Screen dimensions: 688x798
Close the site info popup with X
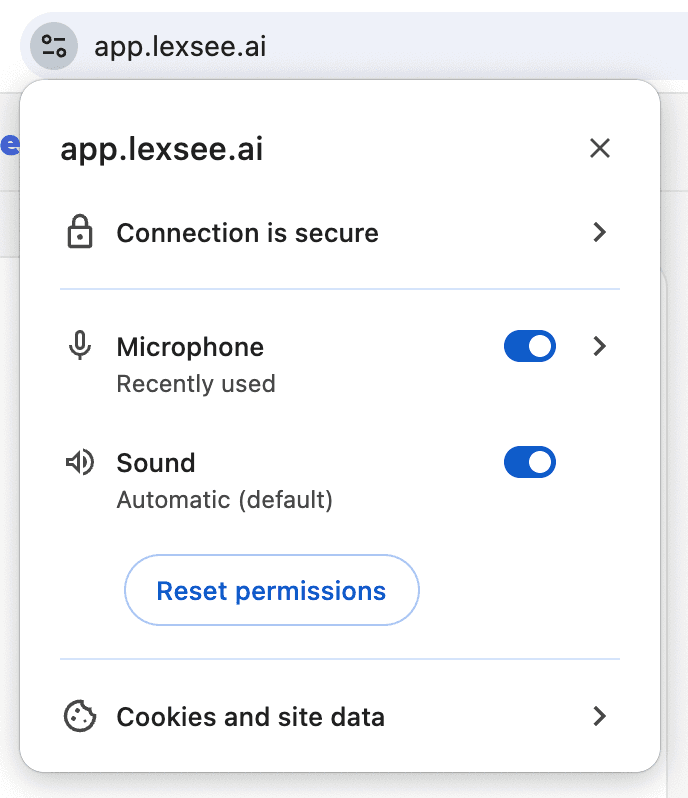click(x=600, y=148)
